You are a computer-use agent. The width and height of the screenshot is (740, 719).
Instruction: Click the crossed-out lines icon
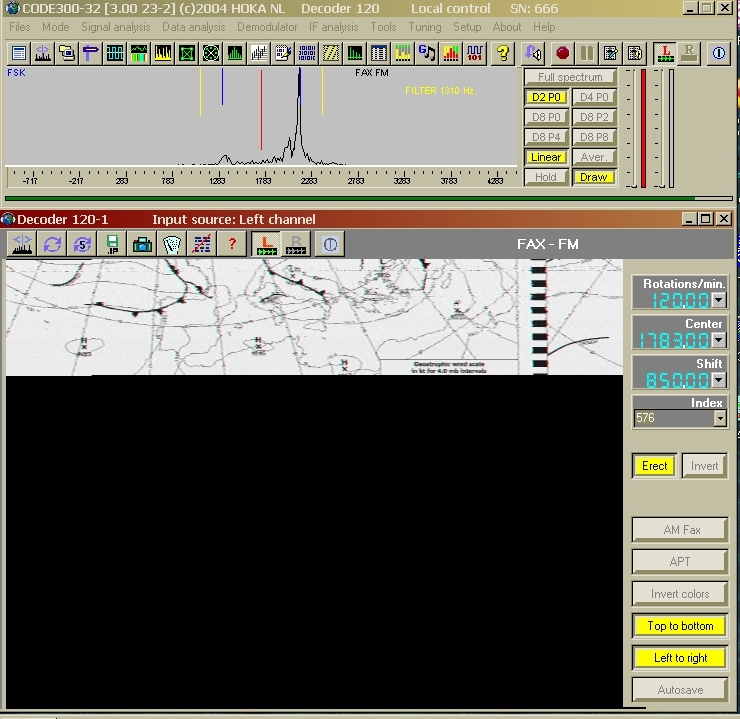202,244
